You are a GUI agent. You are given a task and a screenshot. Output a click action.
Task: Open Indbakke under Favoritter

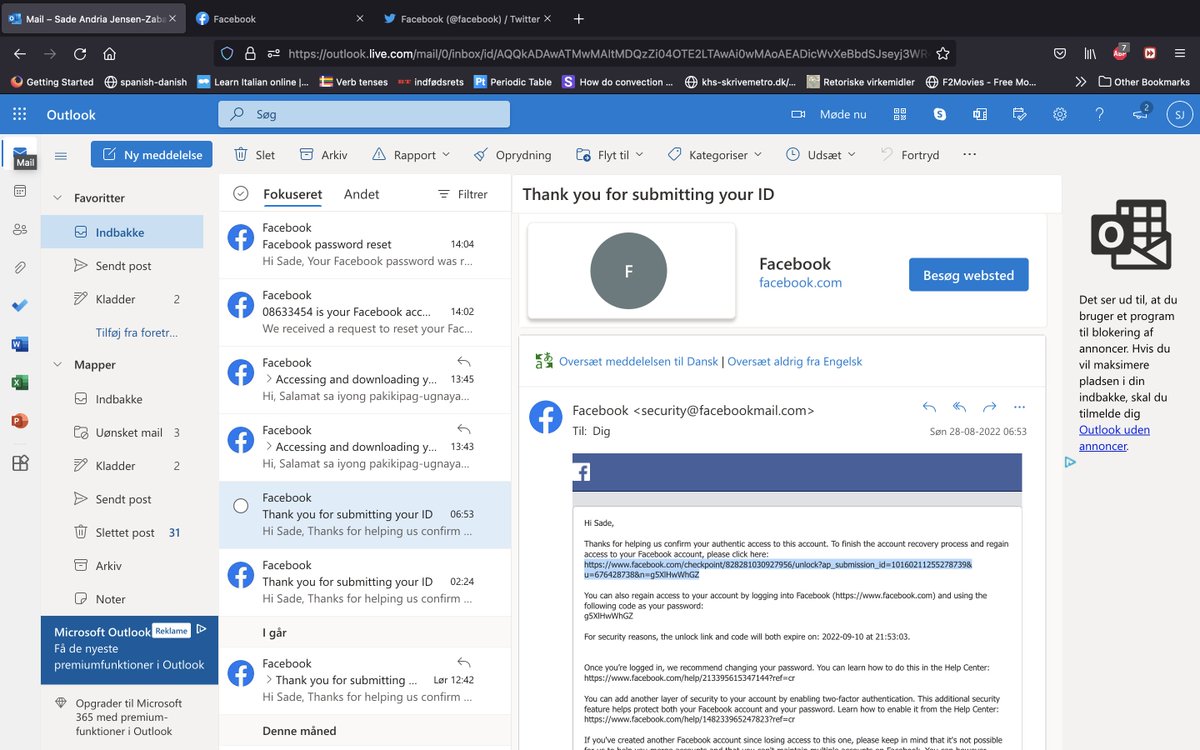(x=122, y=232)
